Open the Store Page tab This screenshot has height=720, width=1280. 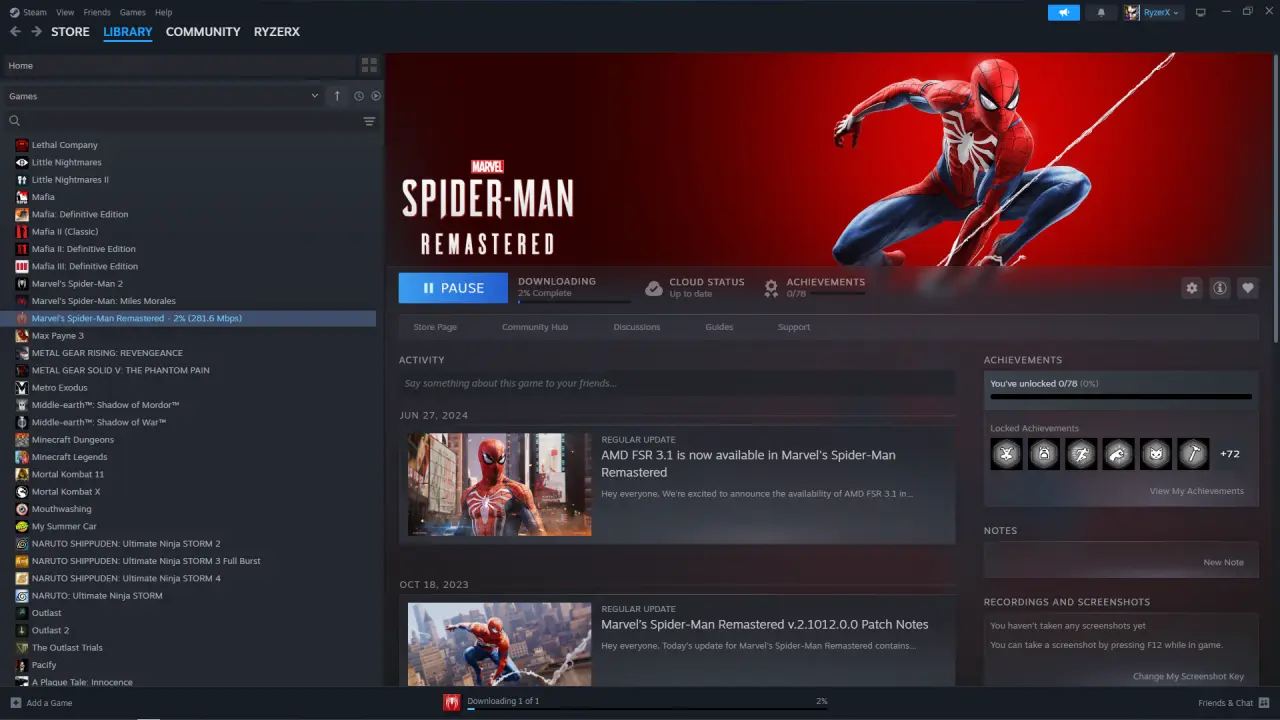tap(435, 327)
